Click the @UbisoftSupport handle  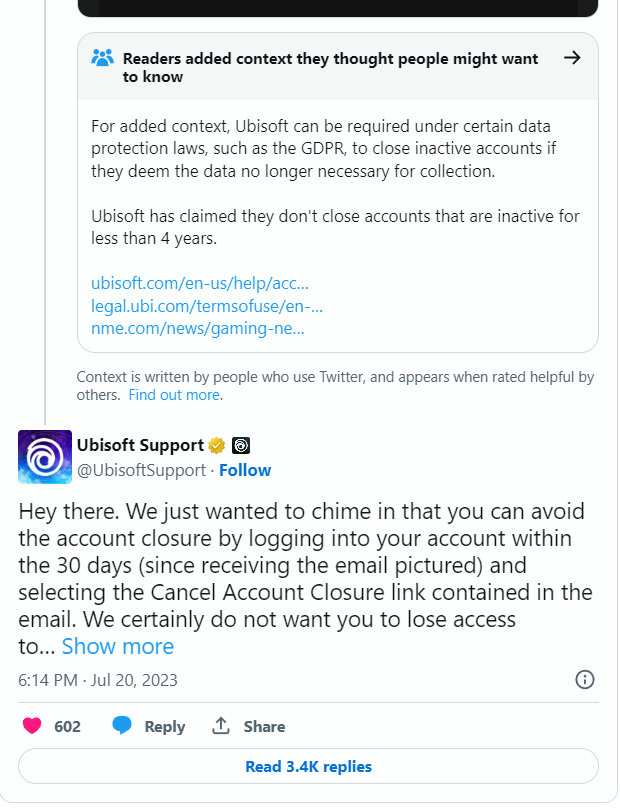(141, 470)
